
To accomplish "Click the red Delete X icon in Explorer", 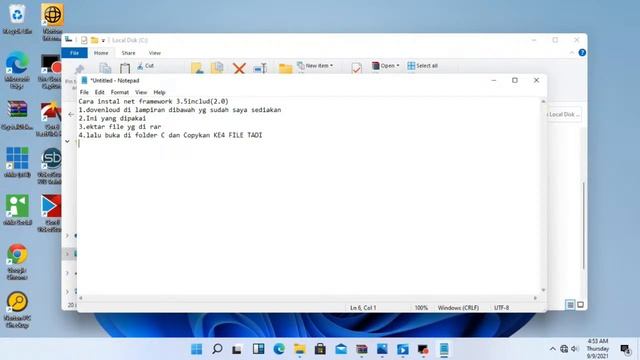I will [x=239, y=68].
